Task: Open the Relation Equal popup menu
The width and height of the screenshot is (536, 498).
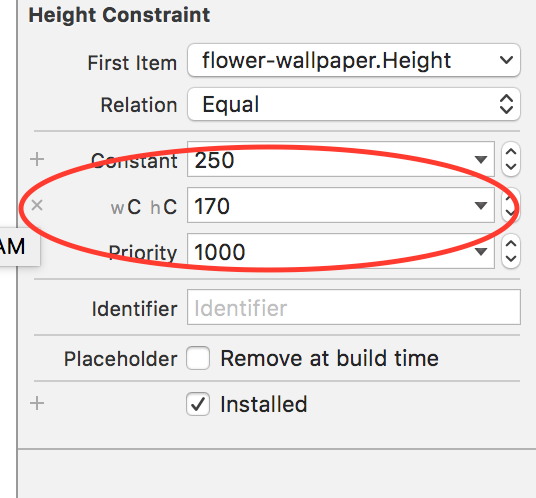Action: tap(354, 104)
